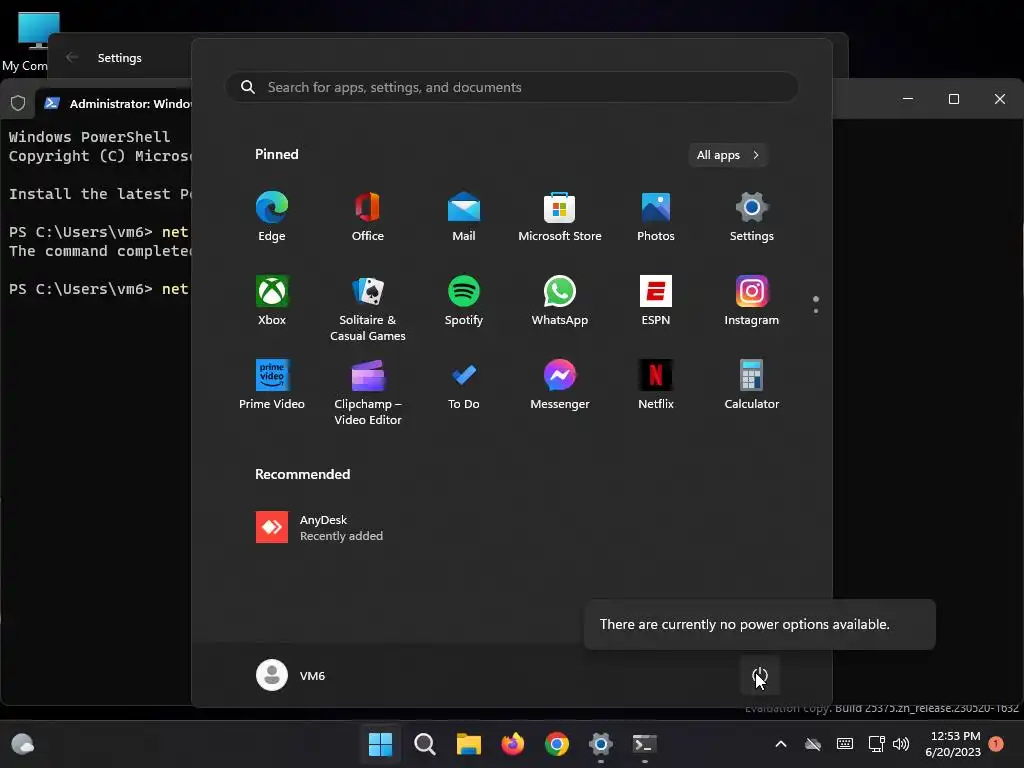Go to next page of pinned apps
Screen dimensions: 1024x768
pos(816,311)
